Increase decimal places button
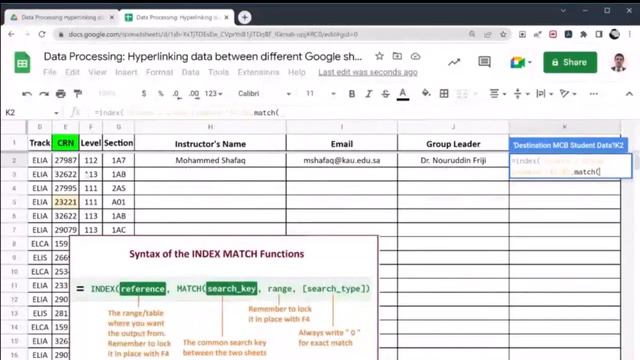 coord(194,94)
